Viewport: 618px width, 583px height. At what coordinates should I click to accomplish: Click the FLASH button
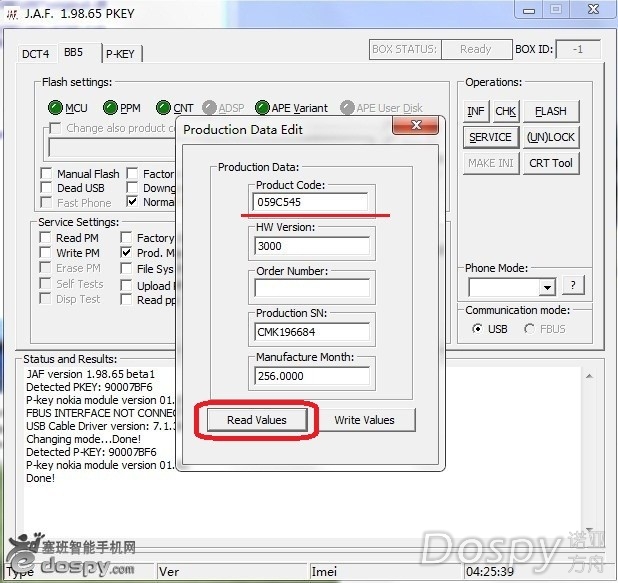(x=551, y=111)
